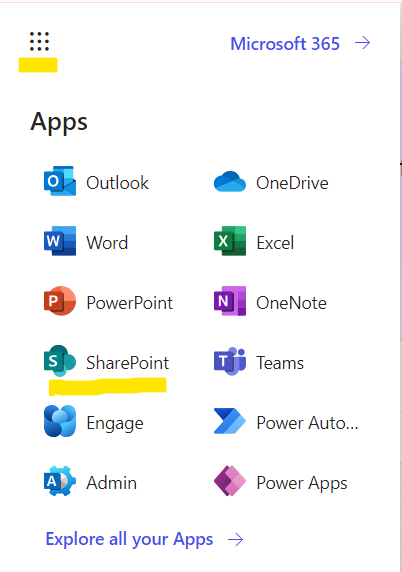Open the Power Automate icon
This screenshot has width=402, height=572.
click(230, 421)
